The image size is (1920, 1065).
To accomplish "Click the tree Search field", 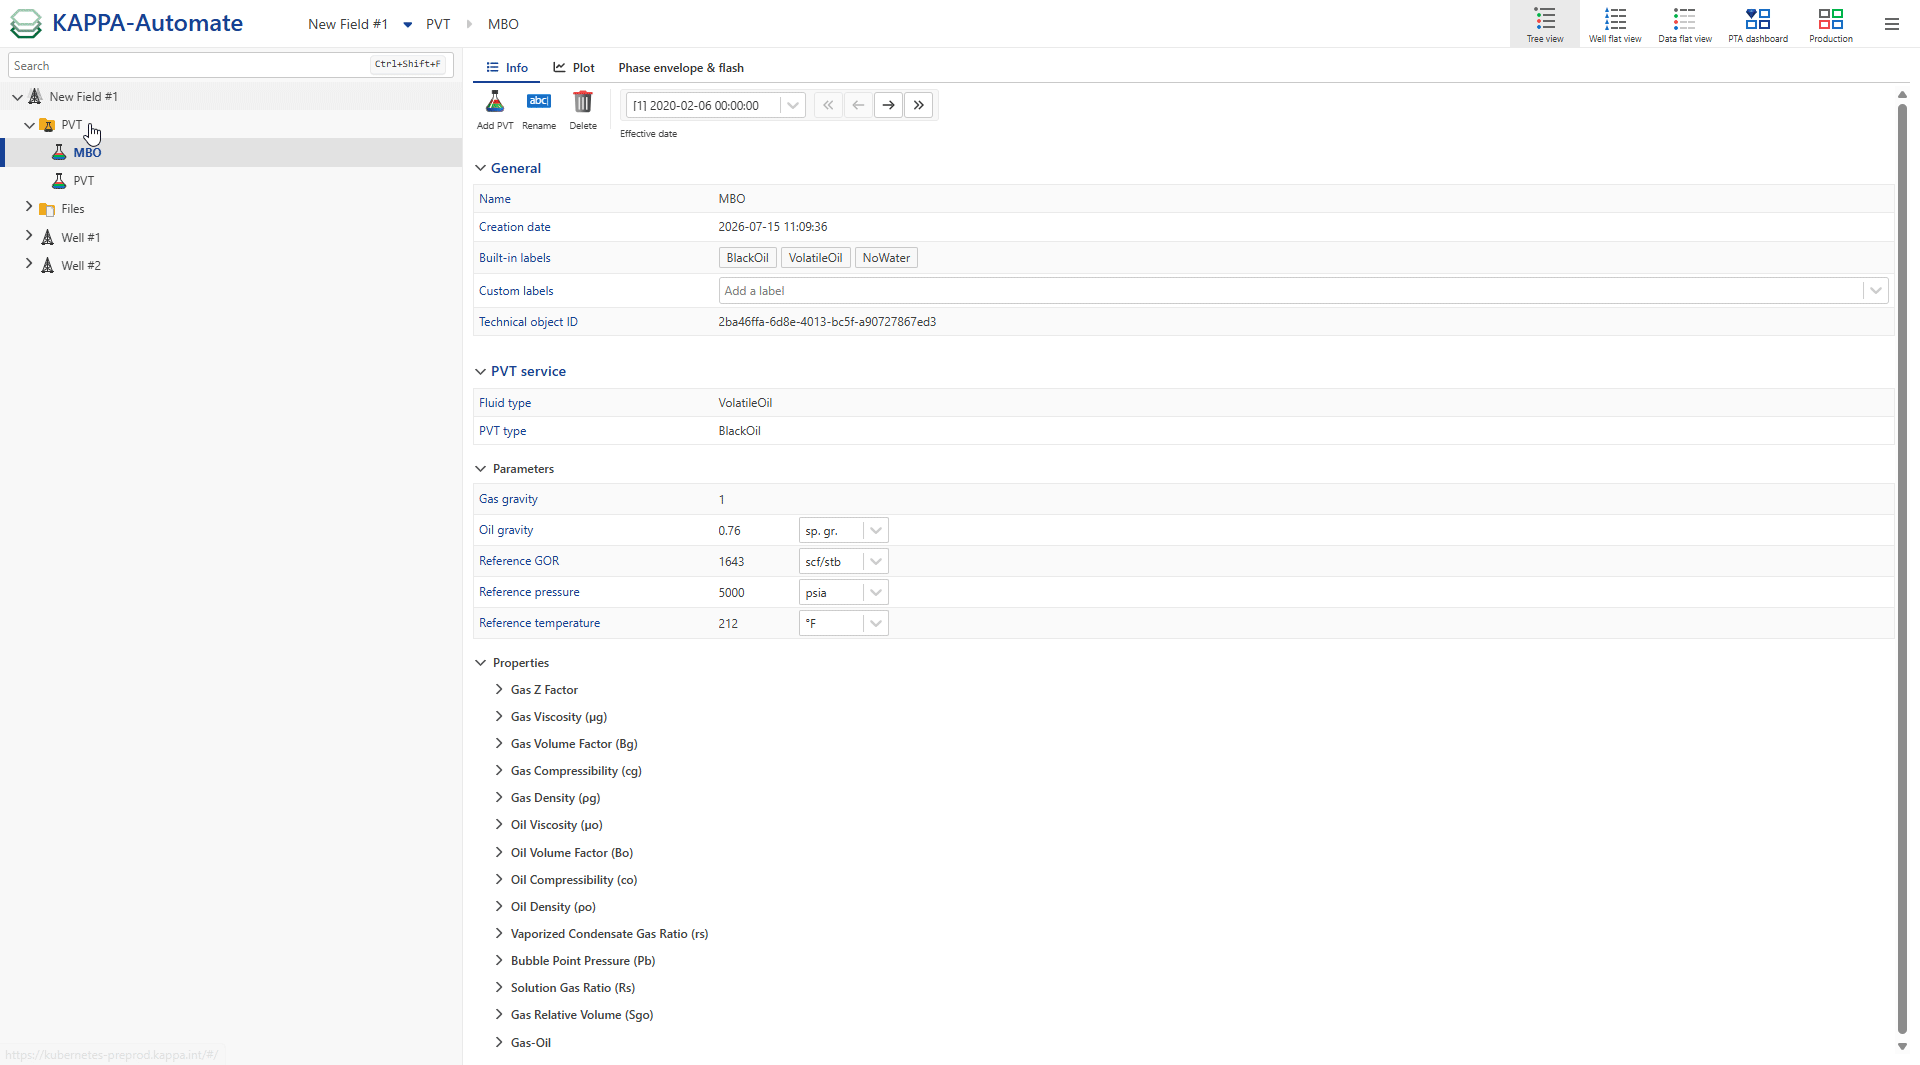I will (x=230, y=65).
